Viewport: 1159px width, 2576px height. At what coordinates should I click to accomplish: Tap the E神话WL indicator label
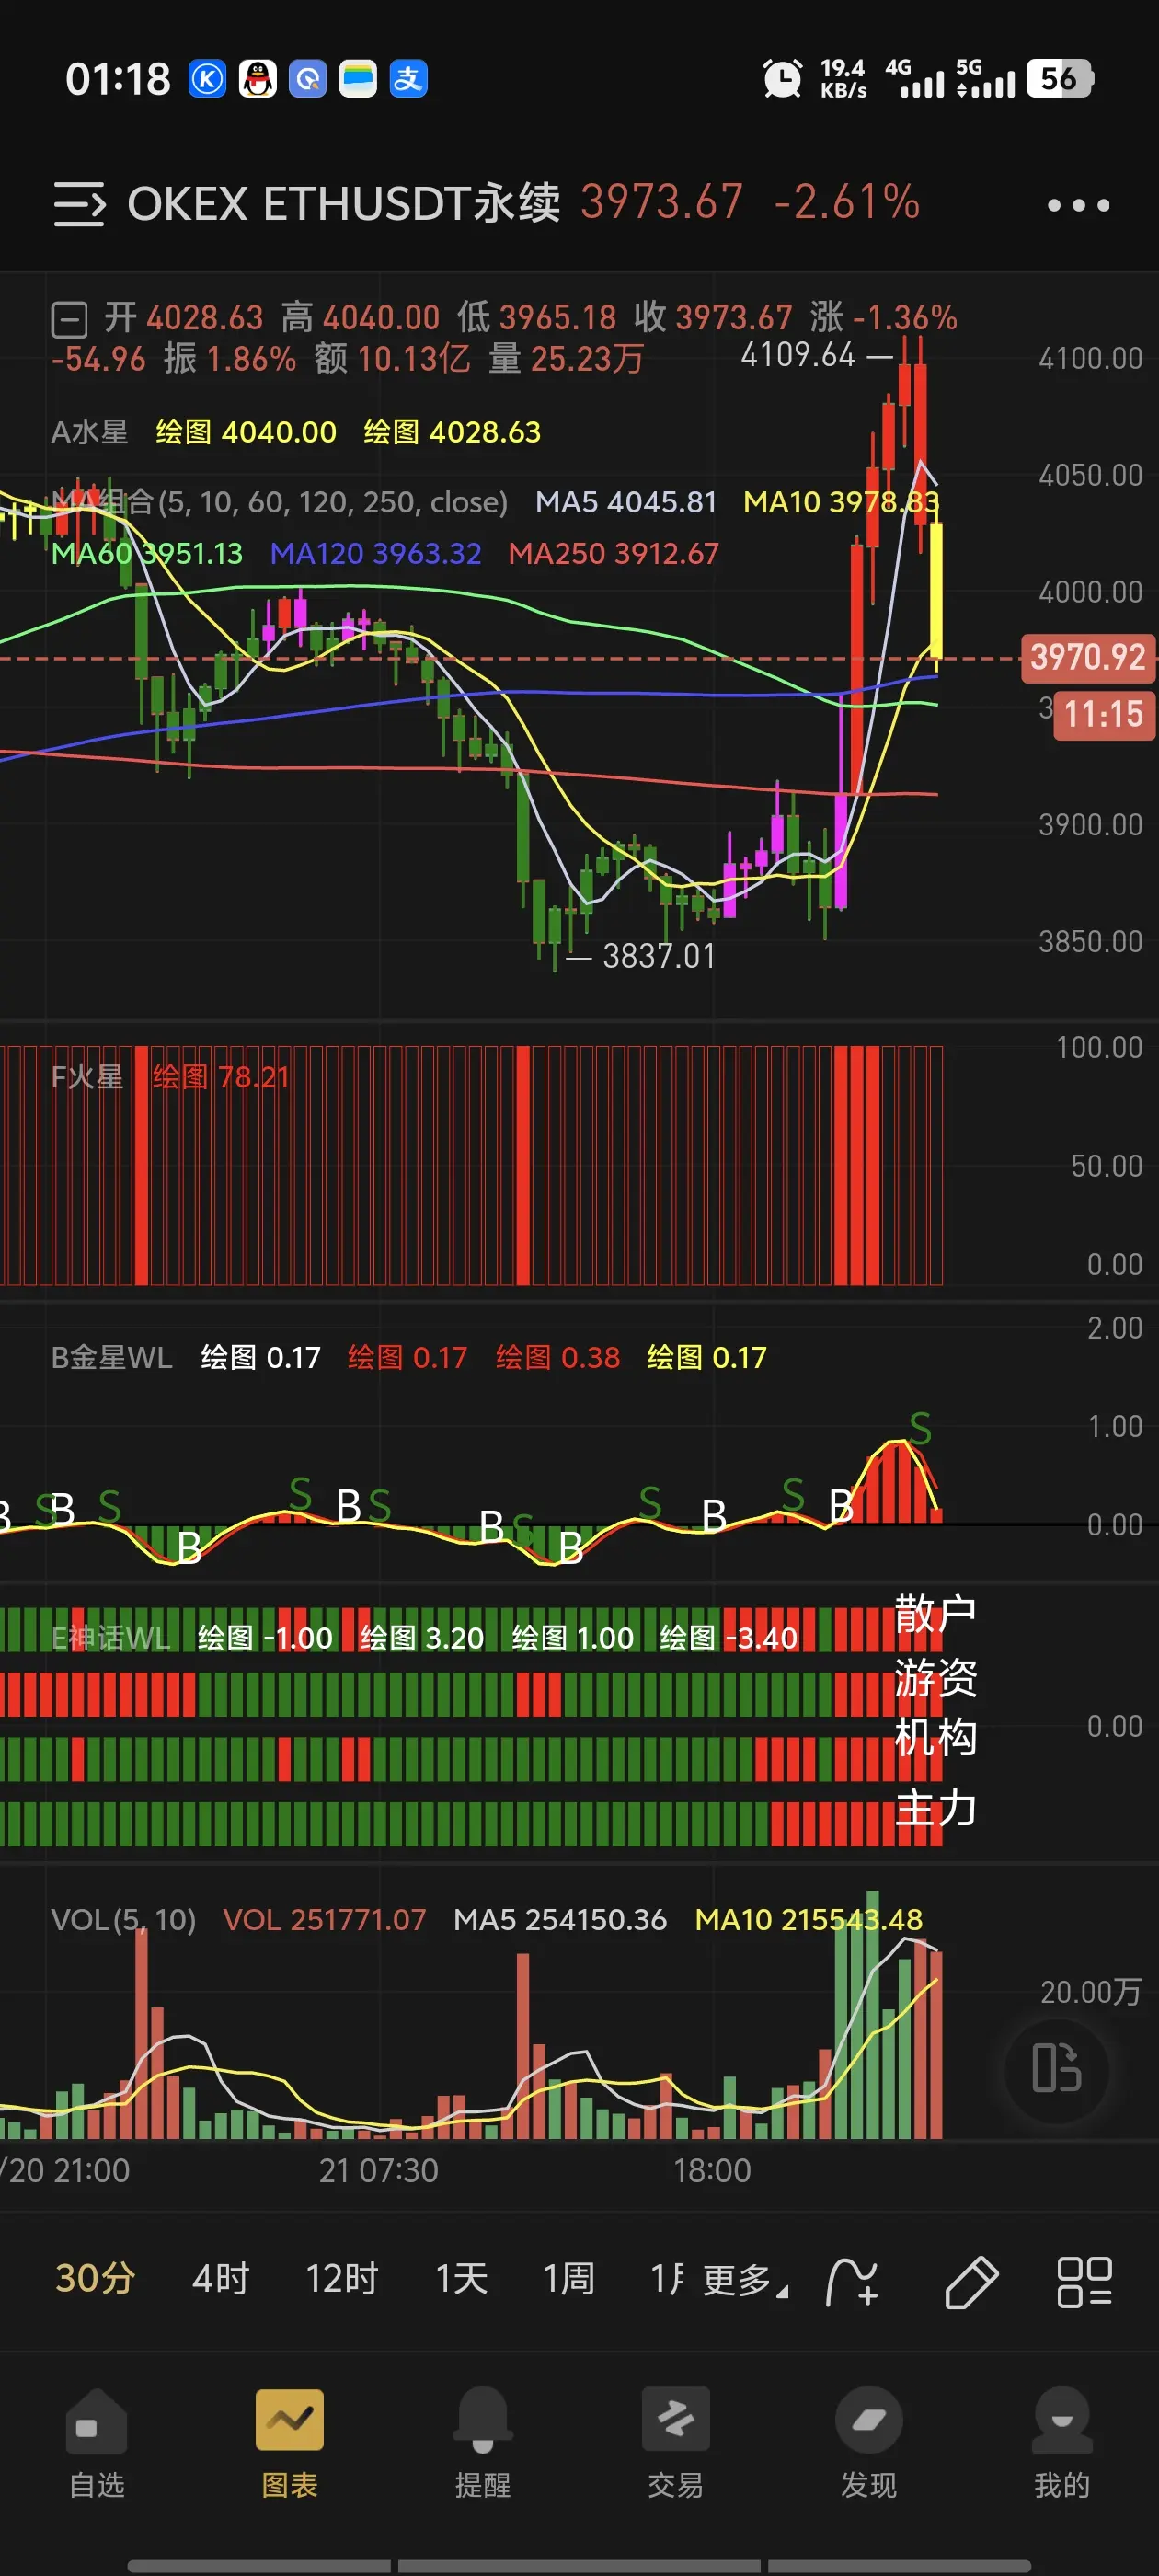[111, 1638]
